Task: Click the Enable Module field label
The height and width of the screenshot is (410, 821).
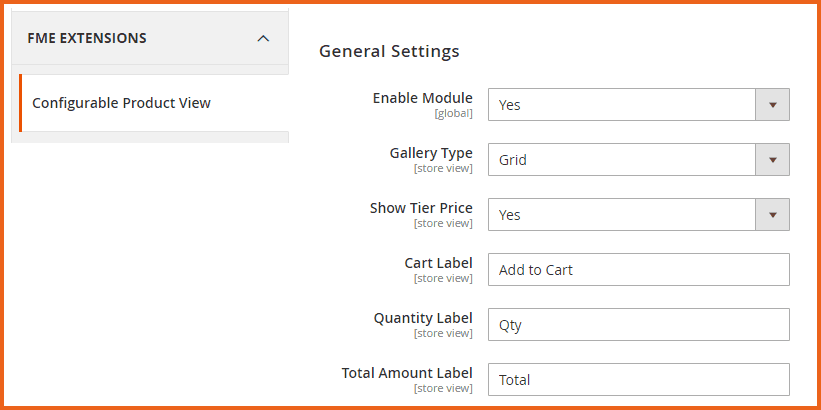Action: [422, 98]
